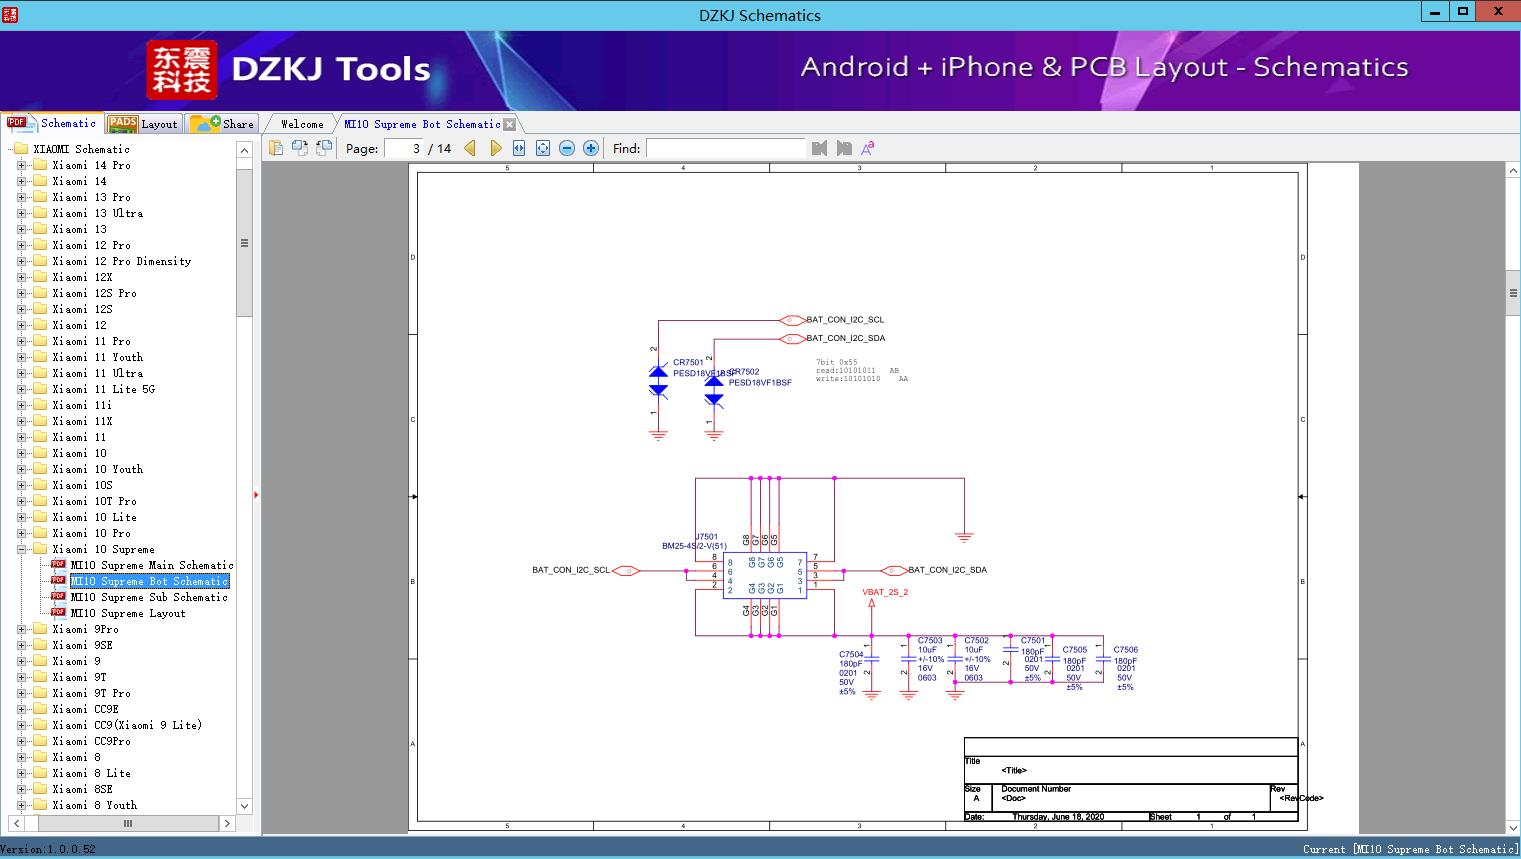The image size is (1521, 859).
Task: Click the rotate-left page icon
Action: pos(299,148)
